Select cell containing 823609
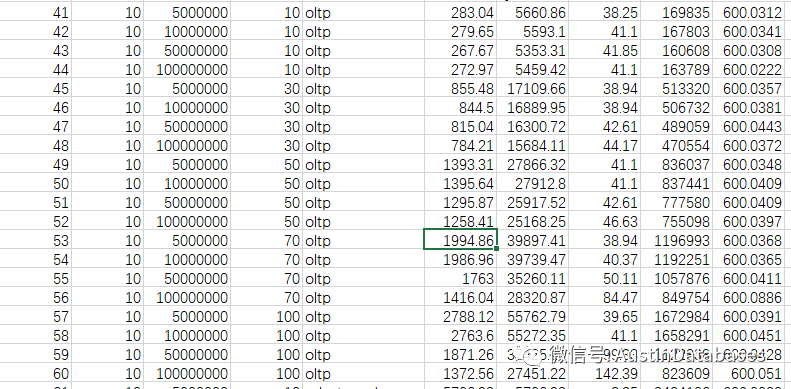Image resolution: width=791 pixels, height=389 pixels. (676, 373)
